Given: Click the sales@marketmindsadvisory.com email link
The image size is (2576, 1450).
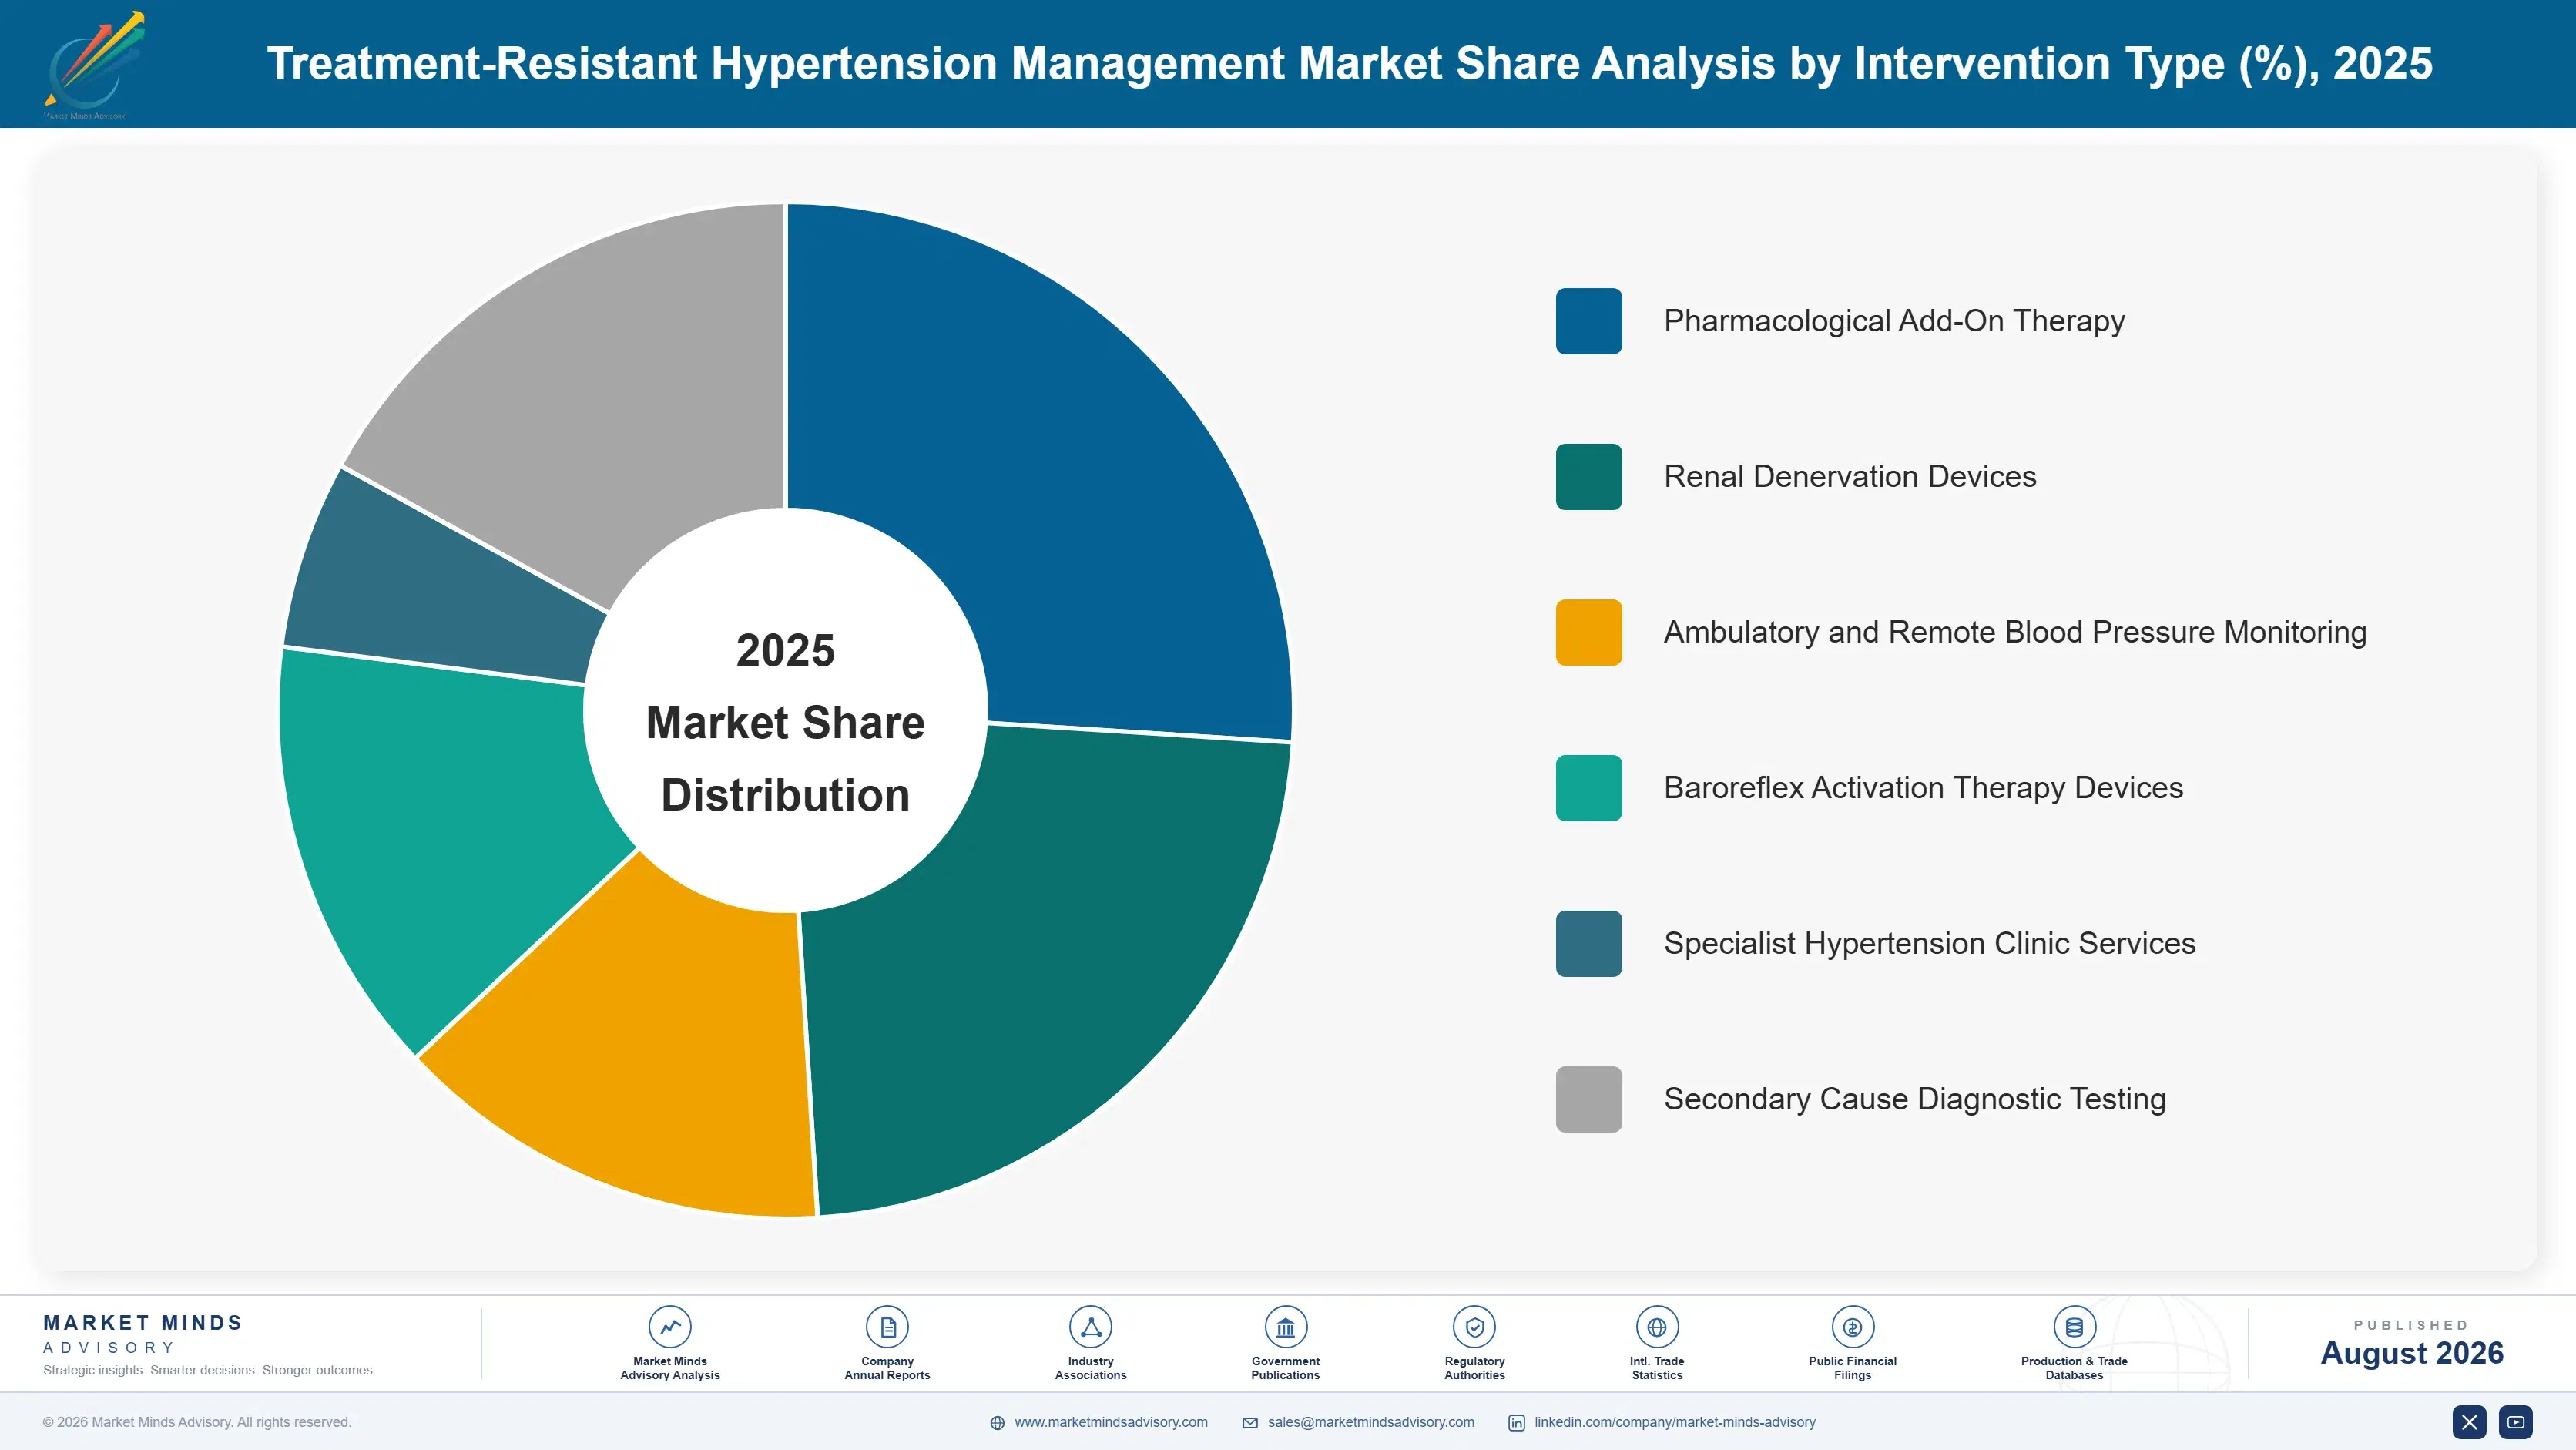Looking at the screenshot, I should click(1371, 1422).
